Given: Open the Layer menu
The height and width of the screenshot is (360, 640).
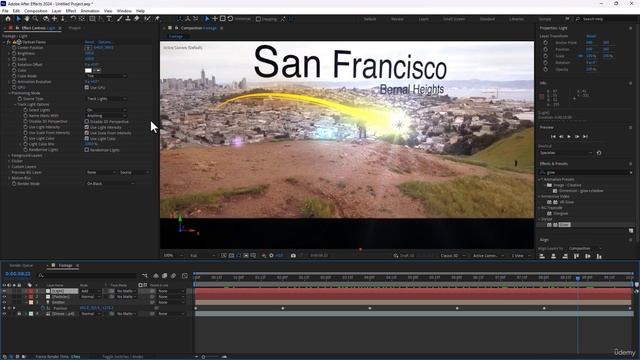Looking at the screenshot, I should coord(56,11).
